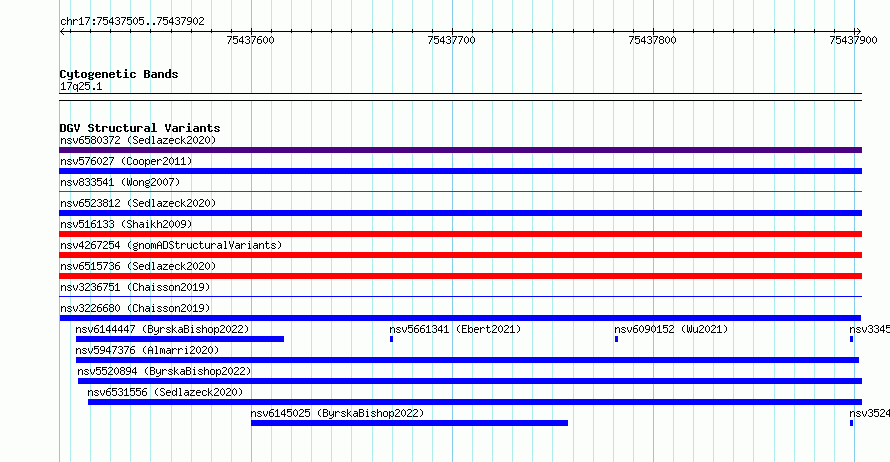The height and width of the screenshot is (462, 890).
Task: Open nsv4267254 (gnomADStructuralVariants) label
Action: click(x=171, y=245)
